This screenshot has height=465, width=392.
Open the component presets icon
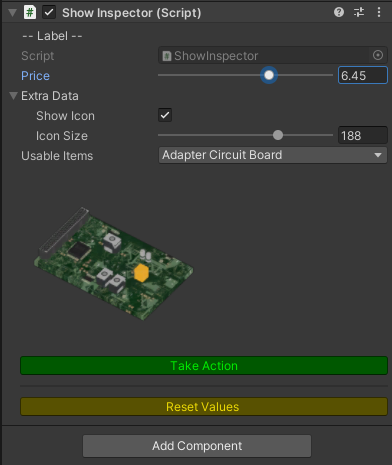[x=359, y=12]
